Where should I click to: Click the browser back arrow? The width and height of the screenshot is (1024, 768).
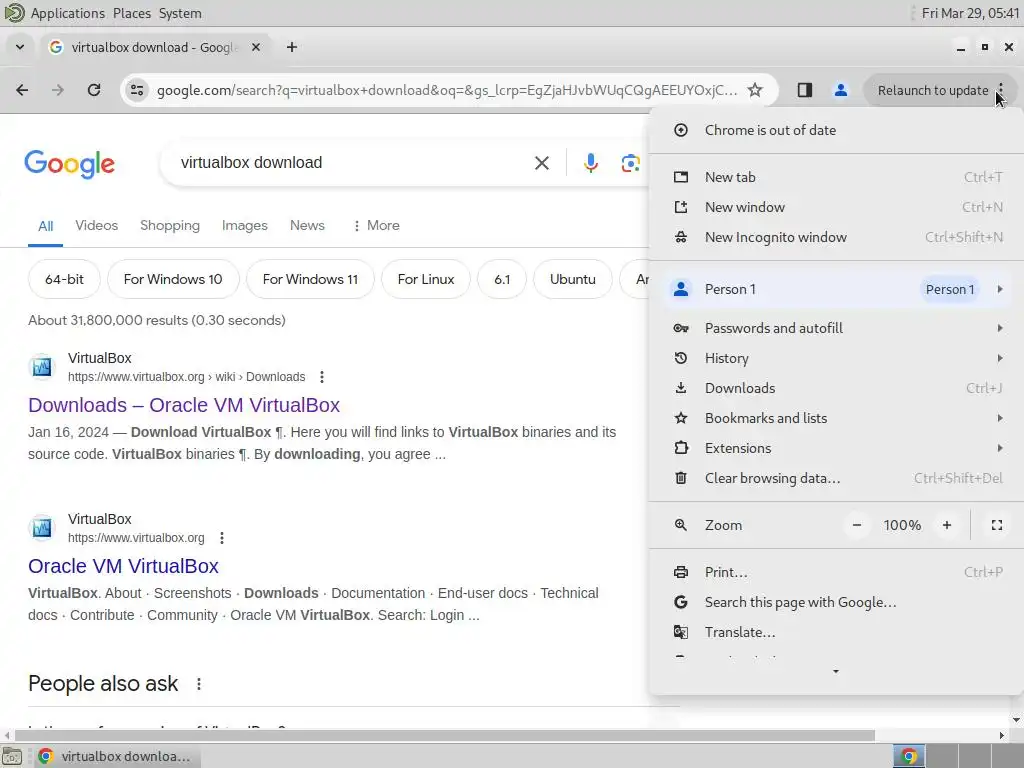22,90
